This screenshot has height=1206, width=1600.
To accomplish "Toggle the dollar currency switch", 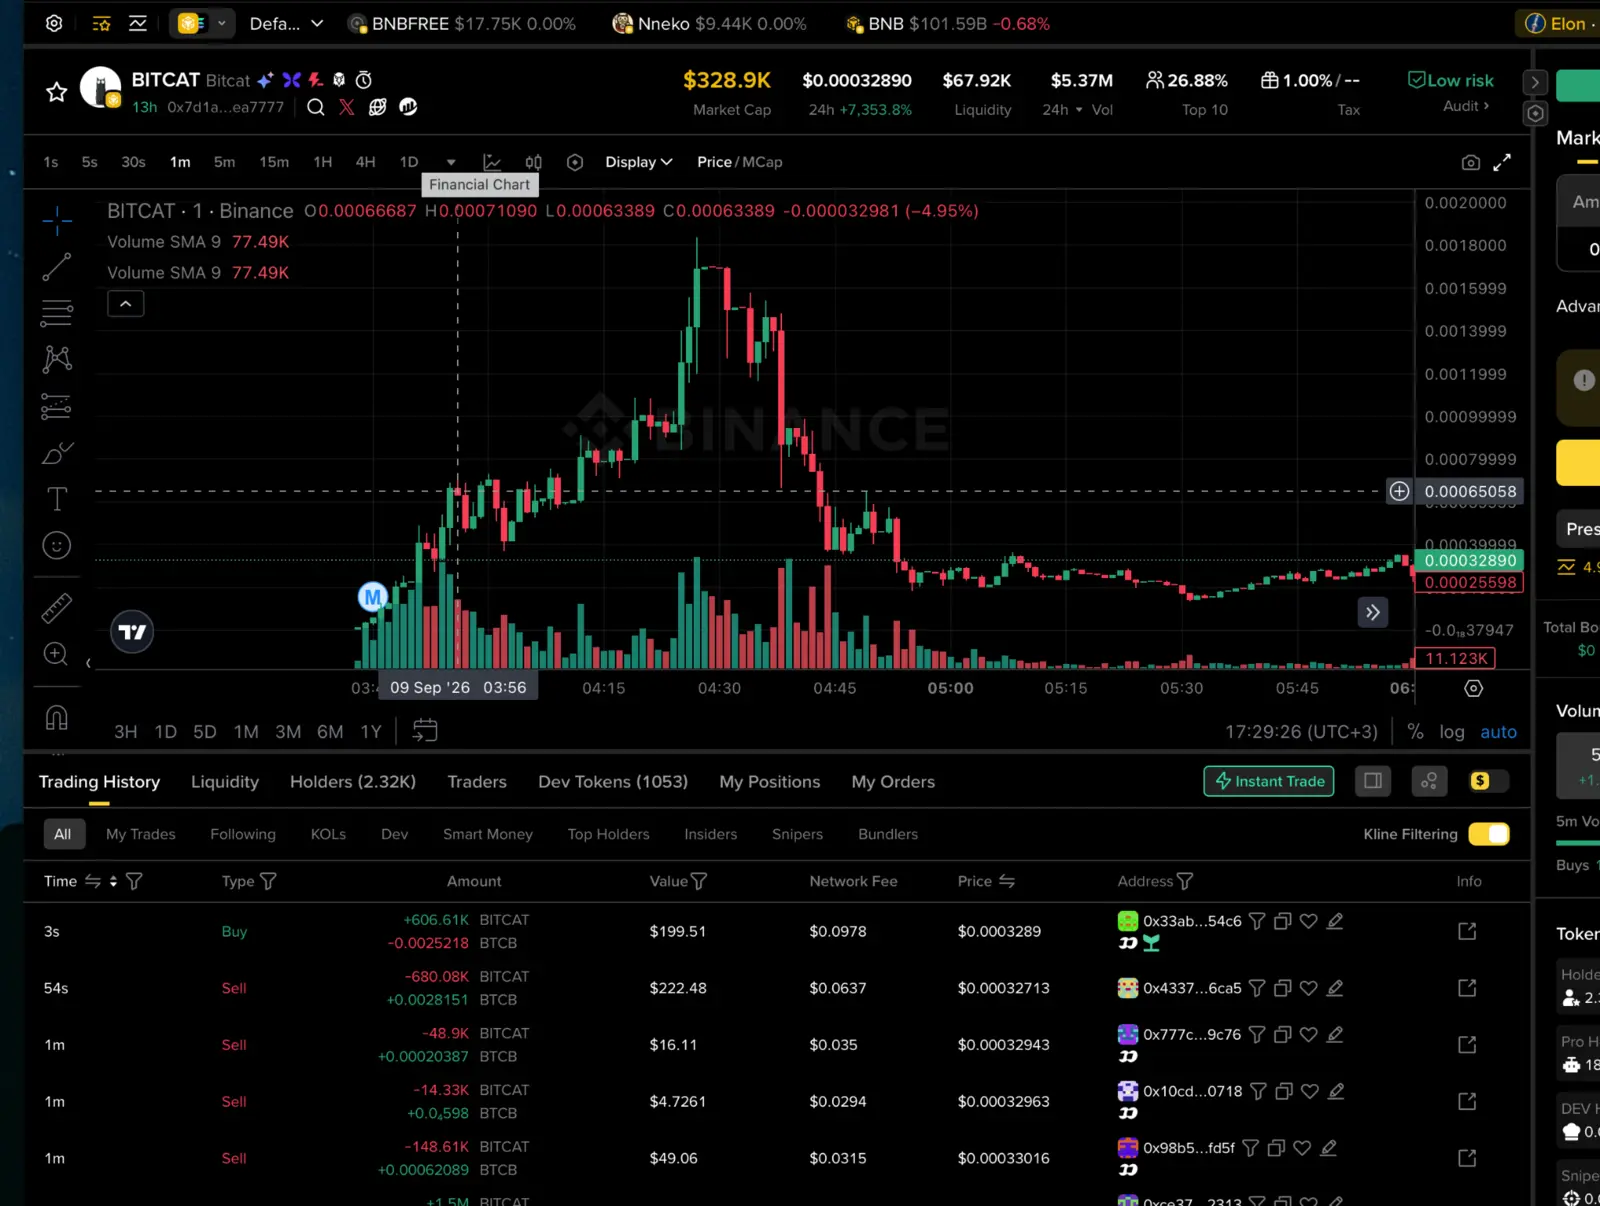I will point(1488,781).
